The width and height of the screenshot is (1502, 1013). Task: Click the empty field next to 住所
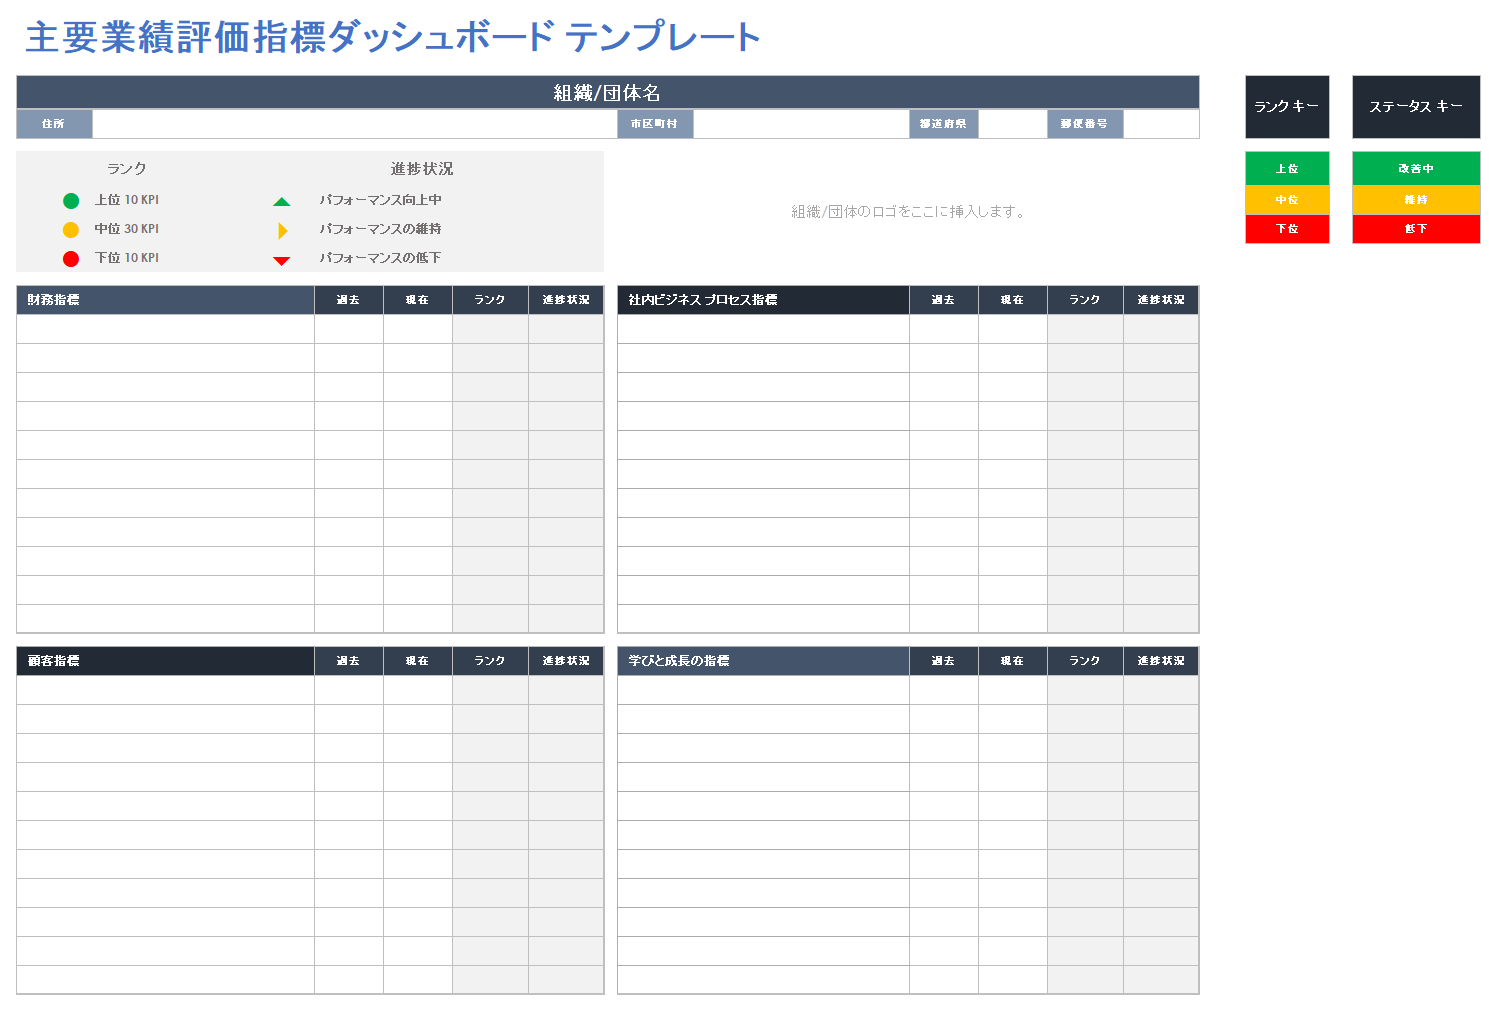[x=355, y=124]
